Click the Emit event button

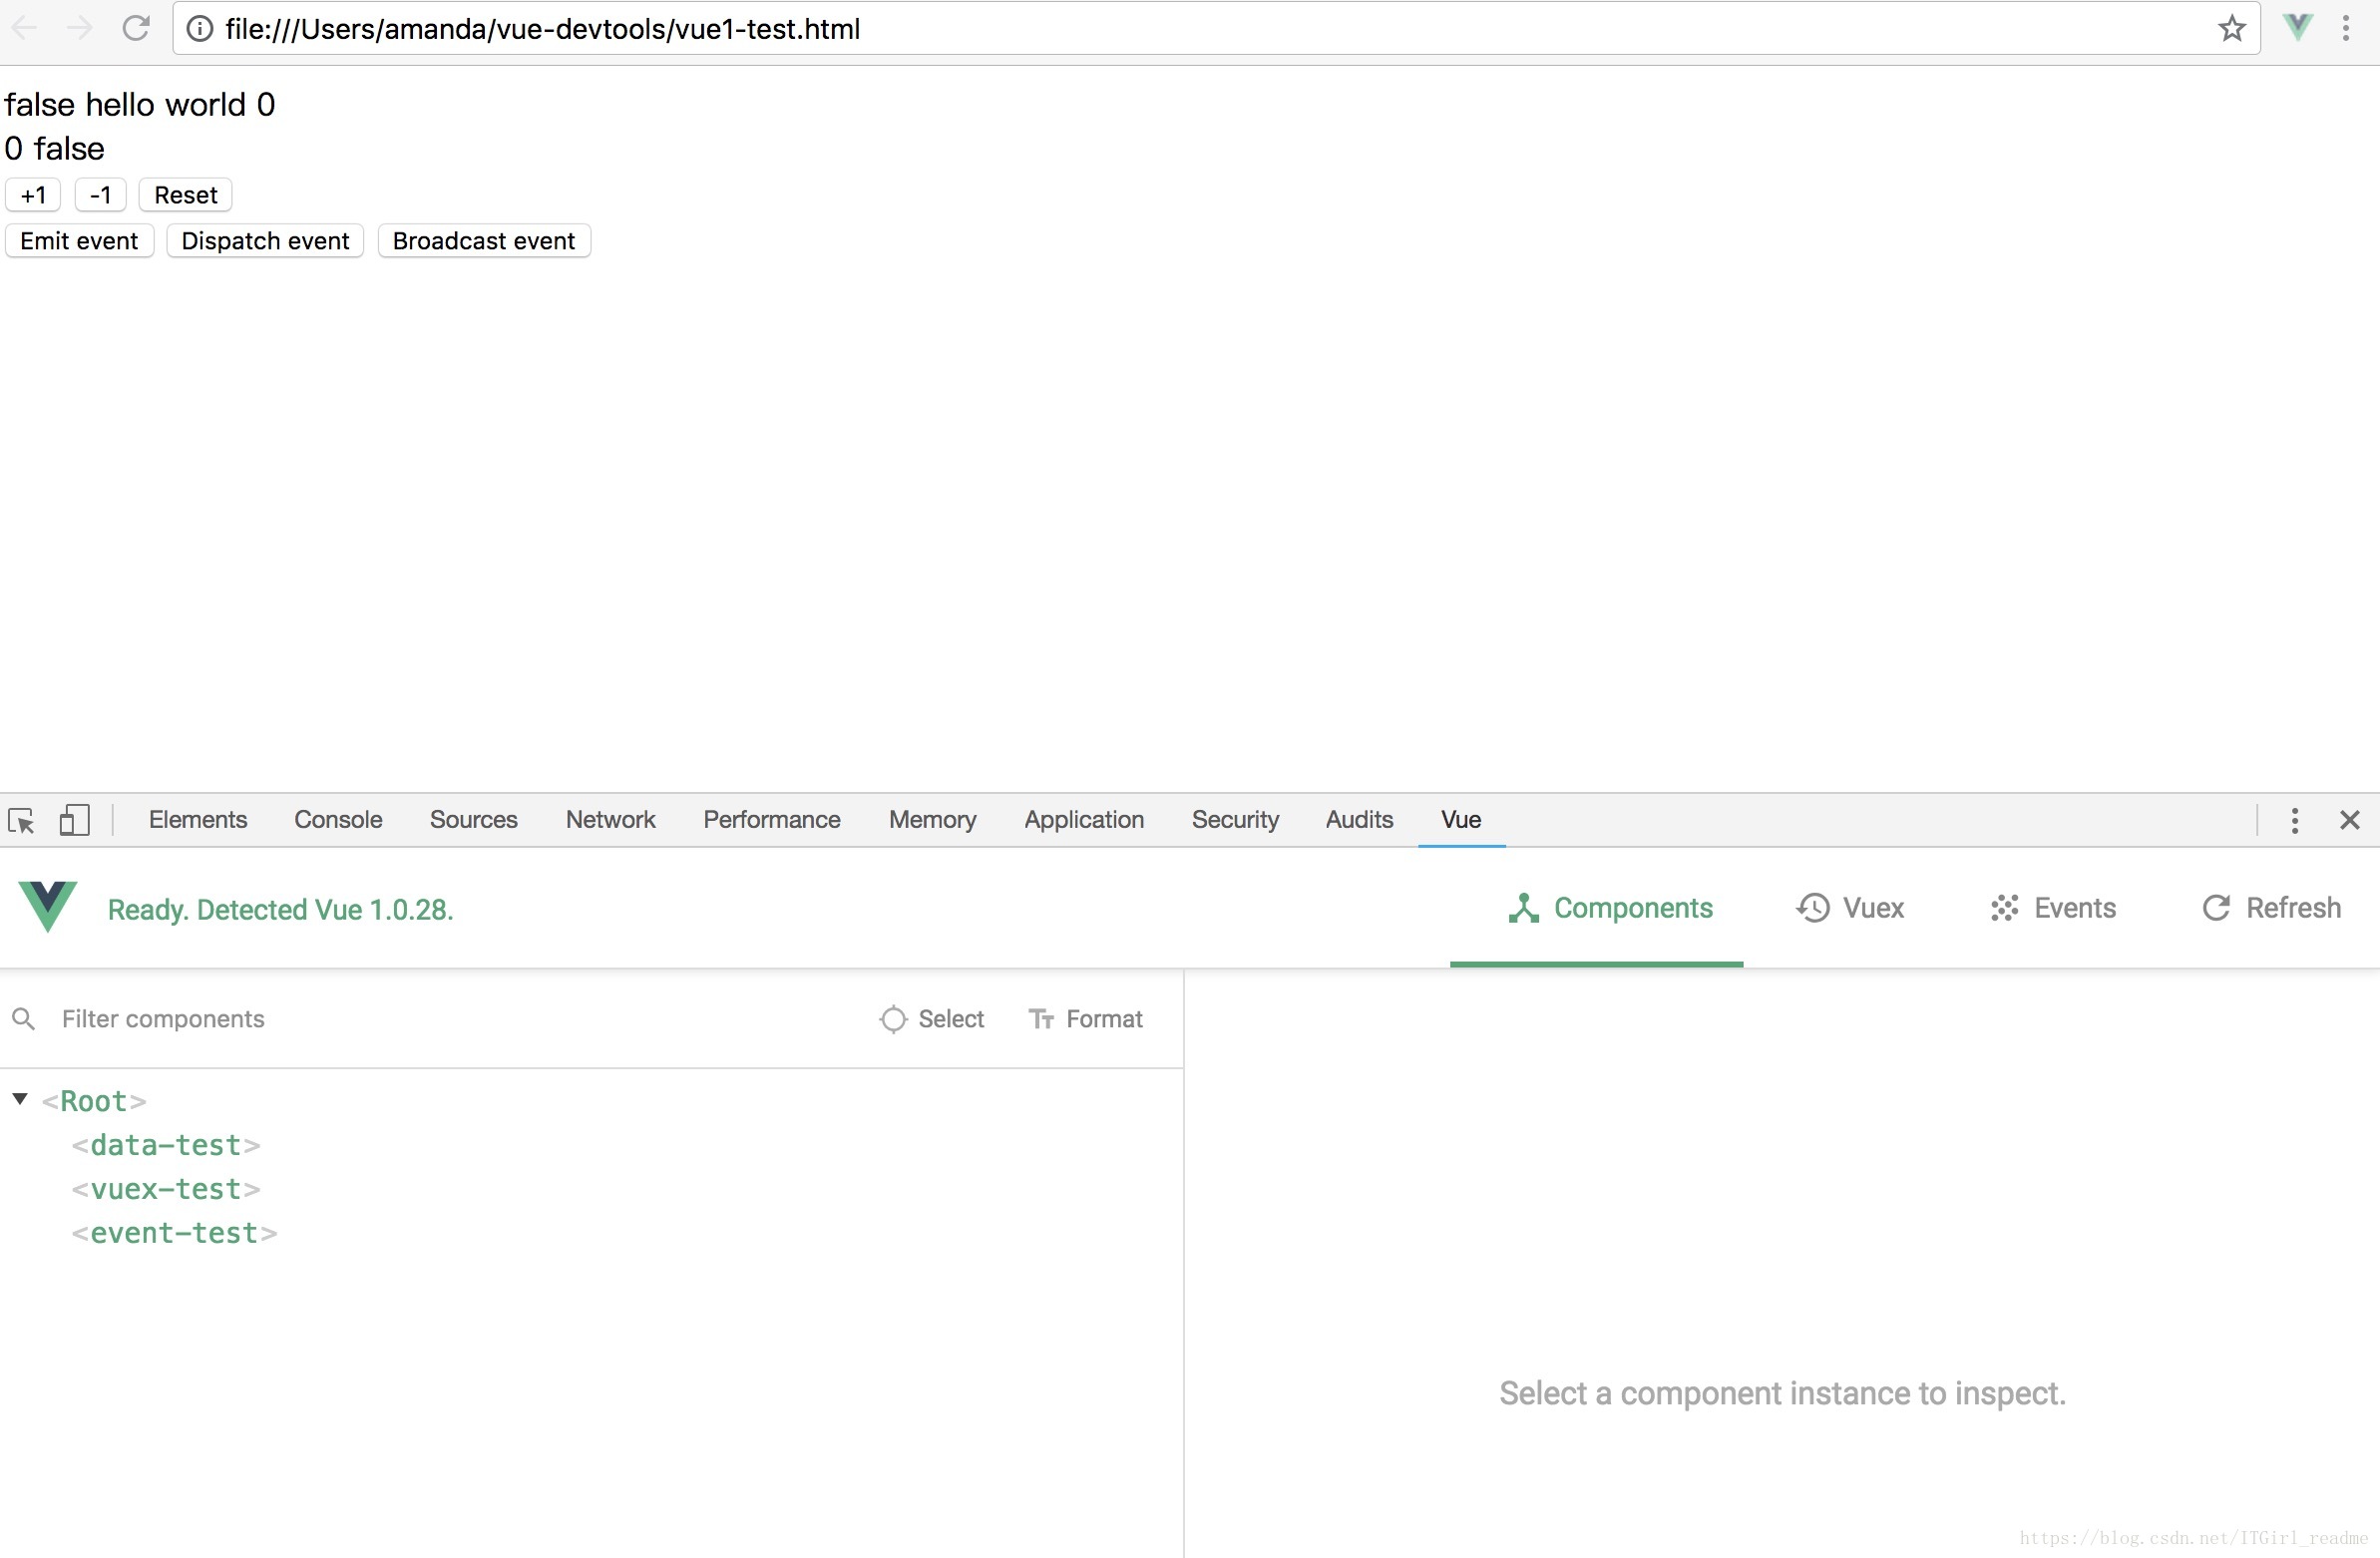coord(79,241)
